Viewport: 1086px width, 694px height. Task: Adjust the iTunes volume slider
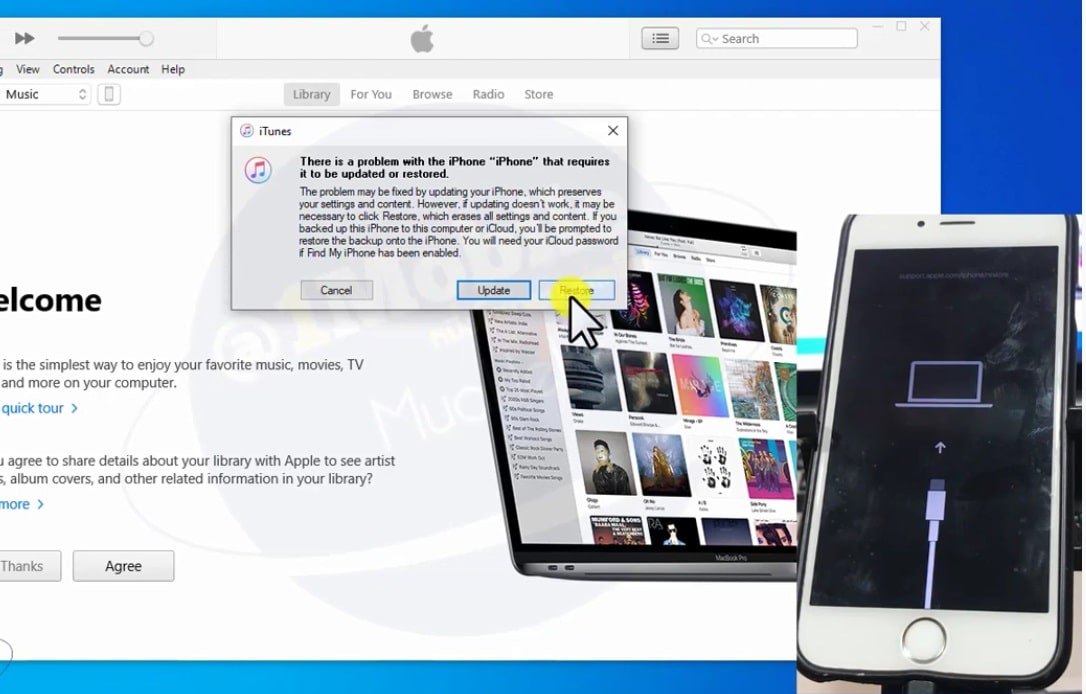[x=105, y=38]
